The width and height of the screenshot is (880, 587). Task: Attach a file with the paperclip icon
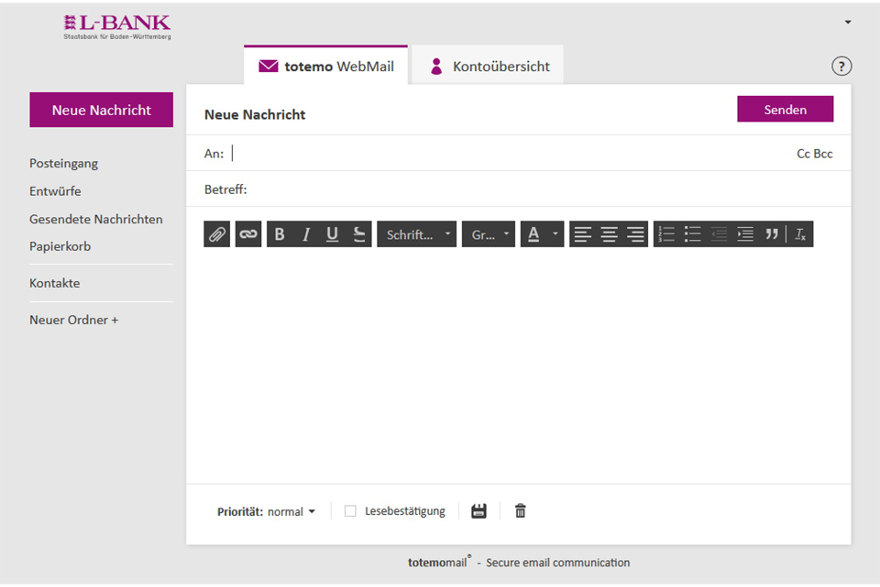click(x=217, y=234)
